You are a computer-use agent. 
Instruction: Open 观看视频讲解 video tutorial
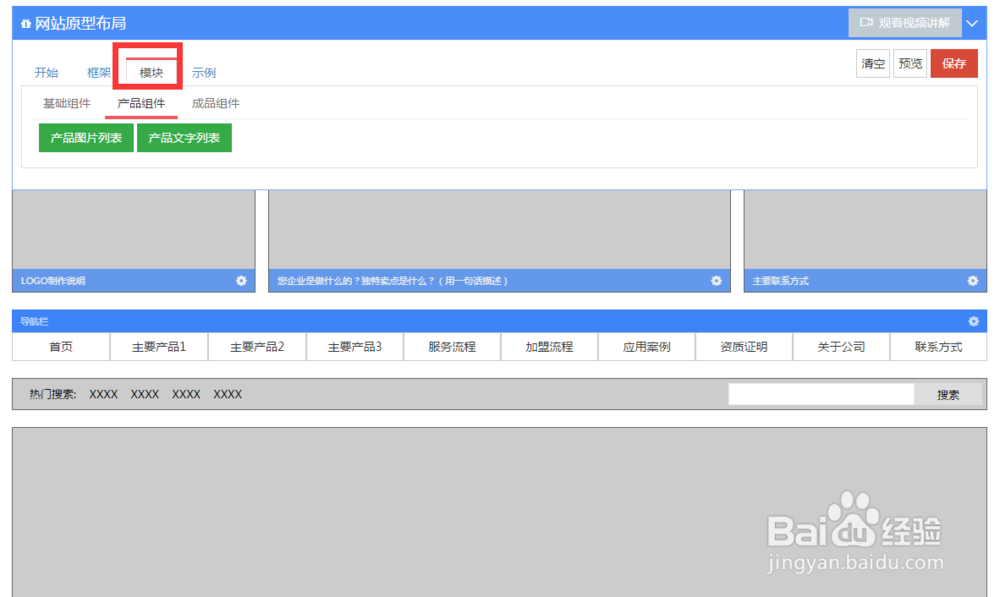905,23
